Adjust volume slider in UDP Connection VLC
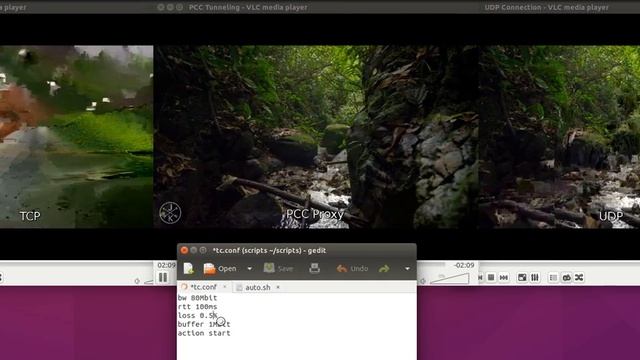 (449, 278)
